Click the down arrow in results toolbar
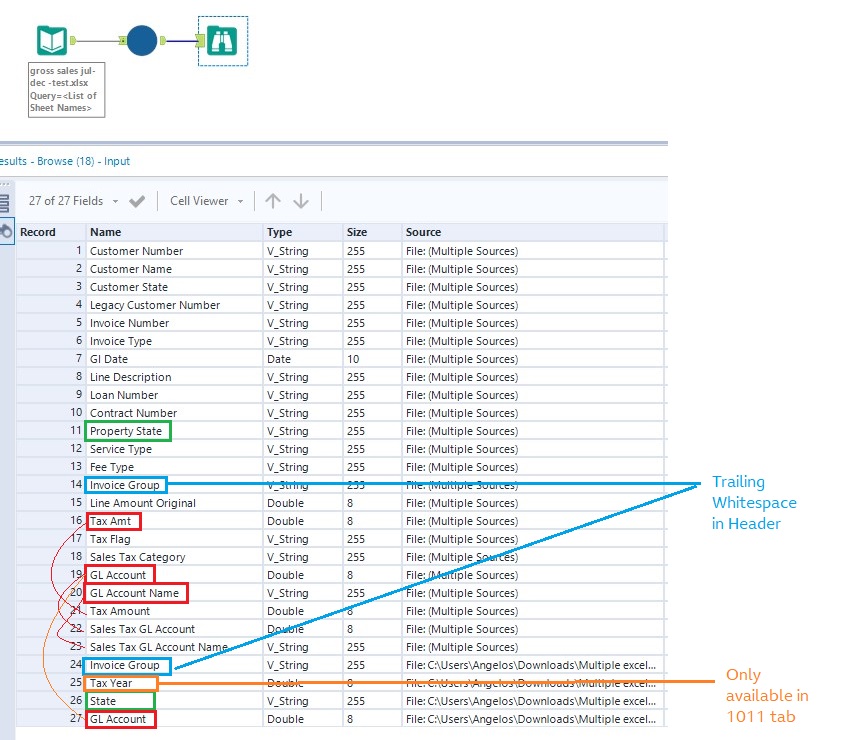Screen dimensions: 851x740 301,201
